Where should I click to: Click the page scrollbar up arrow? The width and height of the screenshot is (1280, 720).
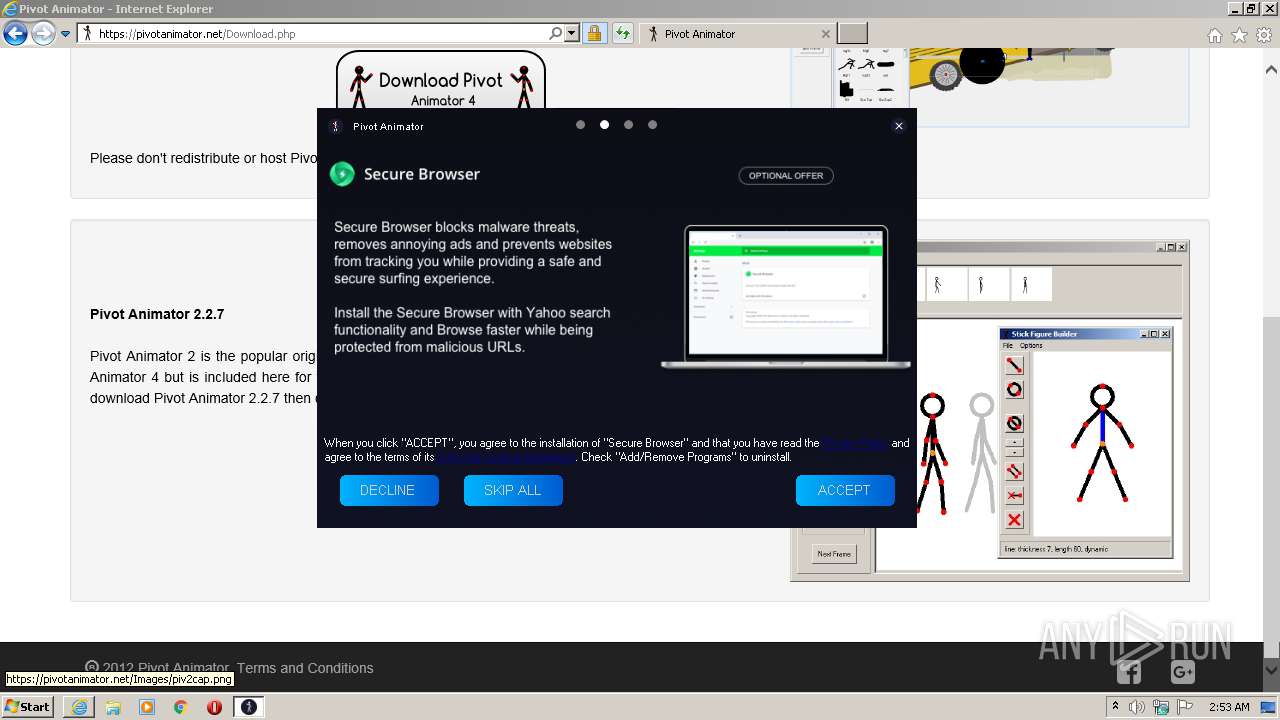click(1271, 70)
